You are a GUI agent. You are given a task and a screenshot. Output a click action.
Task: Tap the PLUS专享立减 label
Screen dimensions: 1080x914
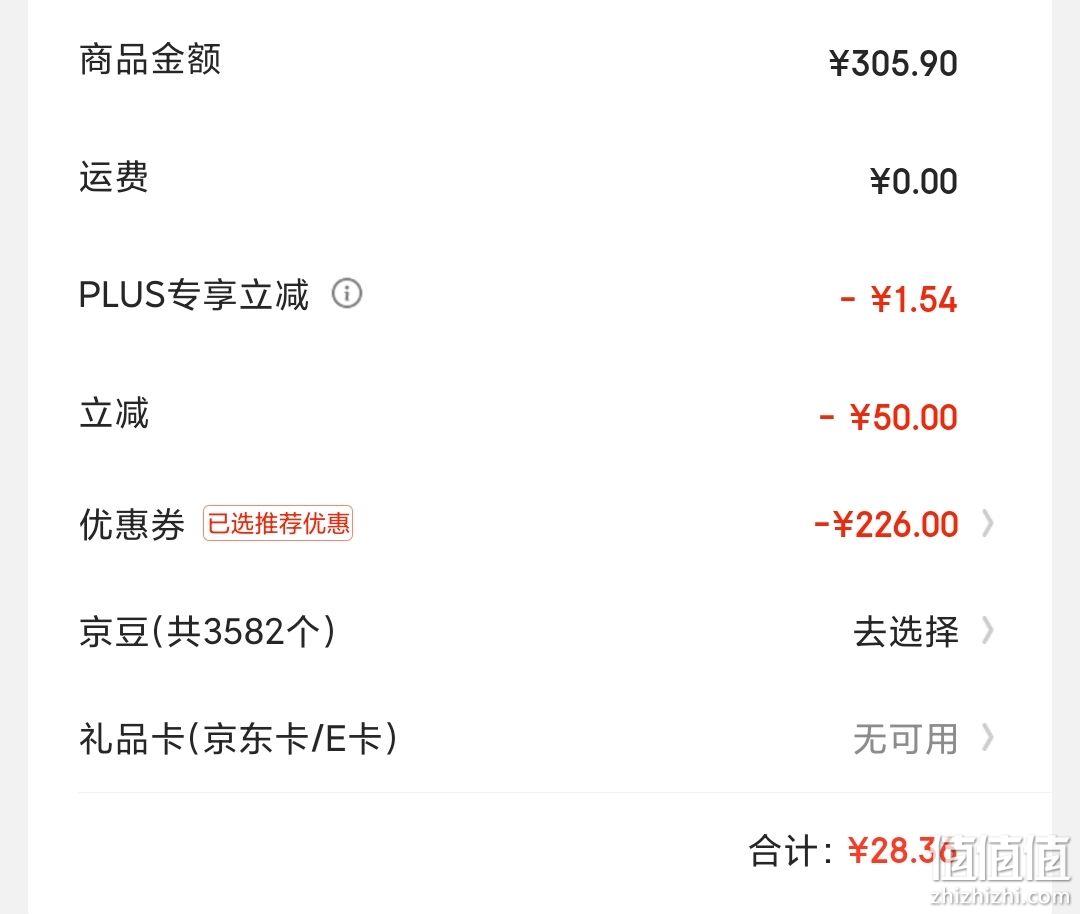pos(194,295)
